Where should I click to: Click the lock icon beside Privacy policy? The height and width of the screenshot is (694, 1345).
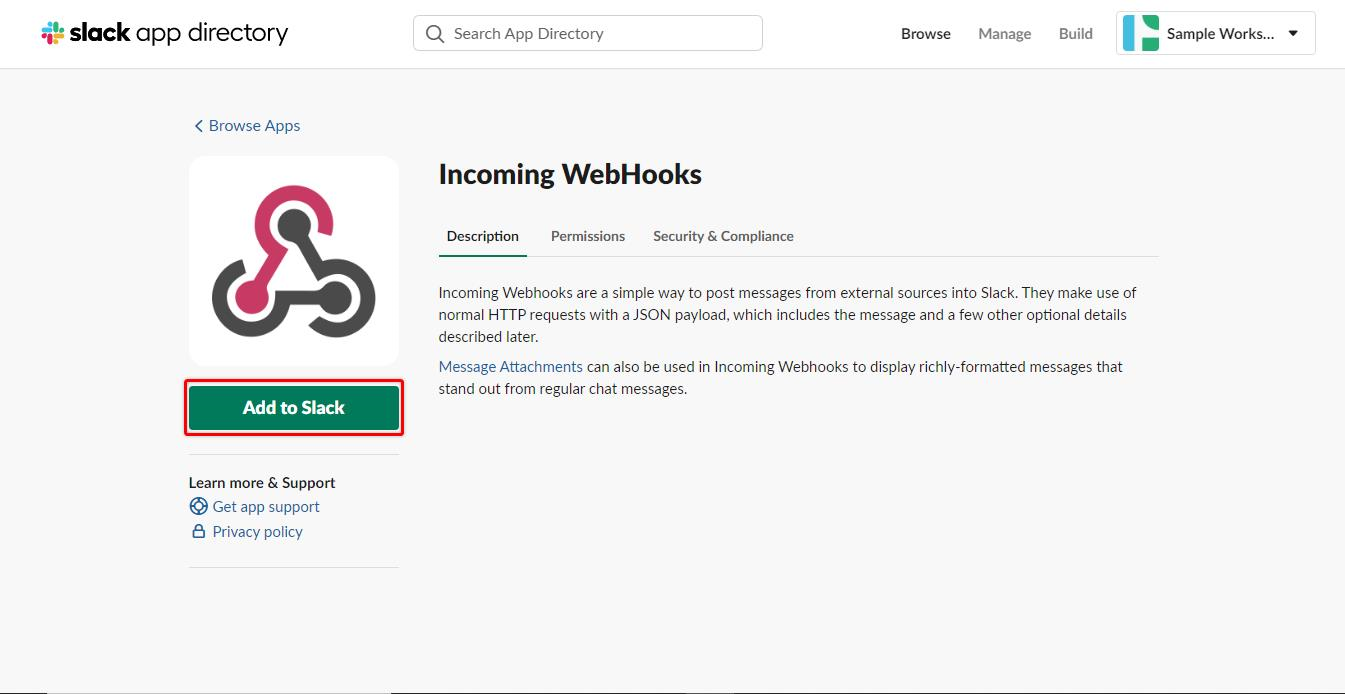pyautogui.click(x=198, y=531)
